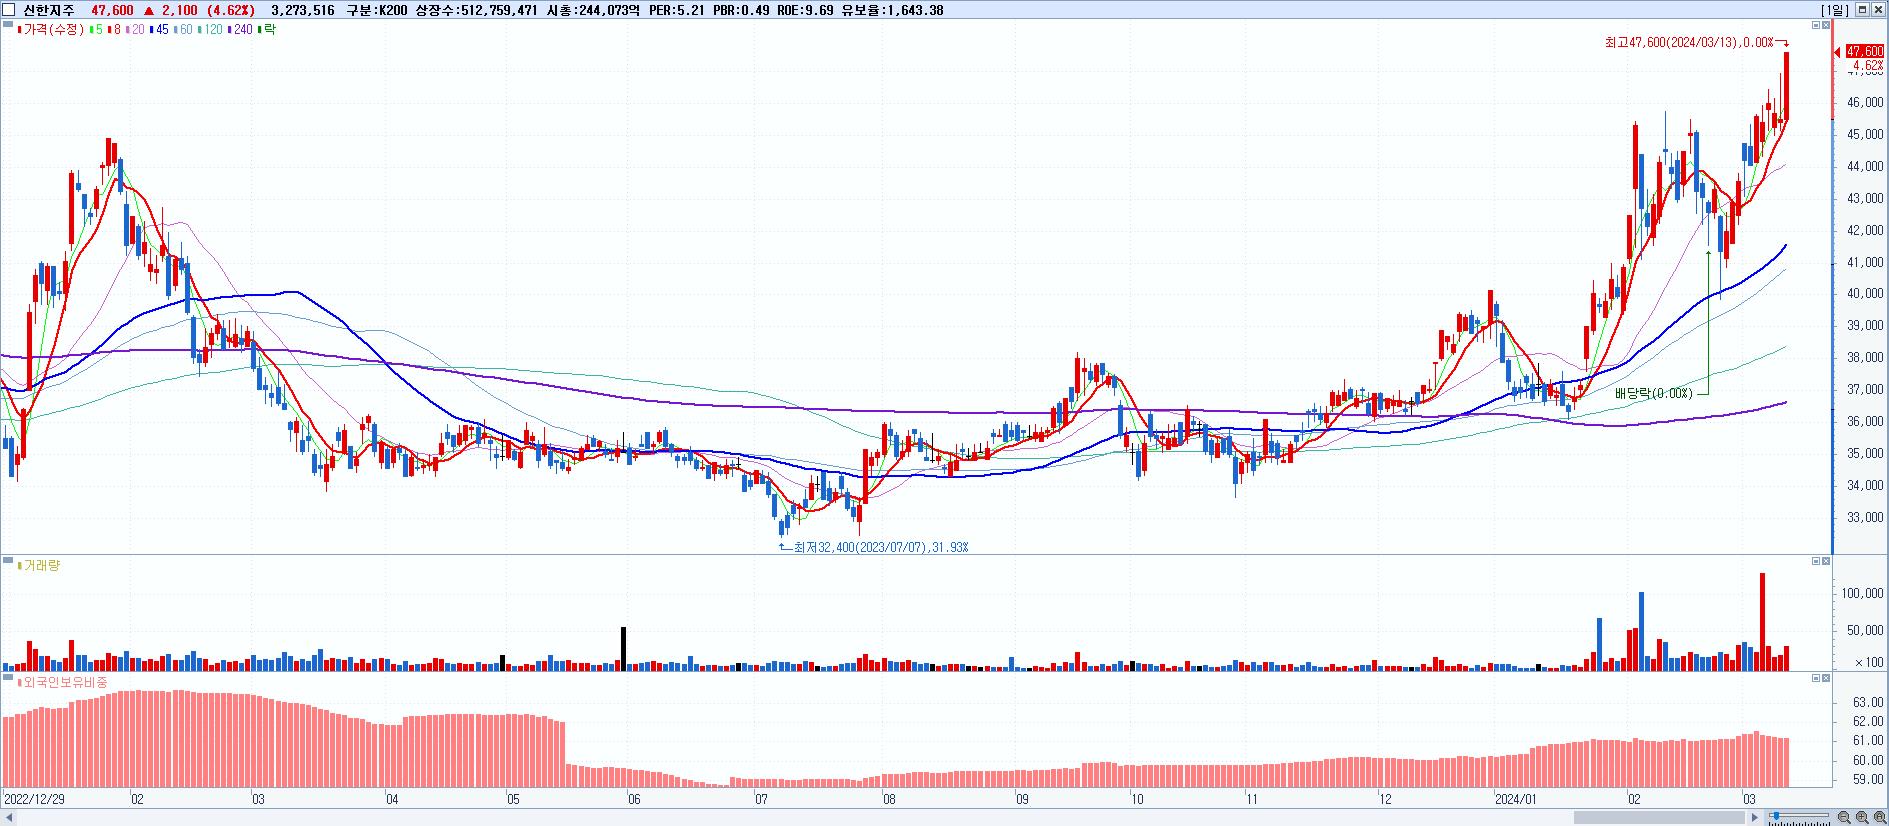Select the 8-day moving average legend

click(113, 30)
